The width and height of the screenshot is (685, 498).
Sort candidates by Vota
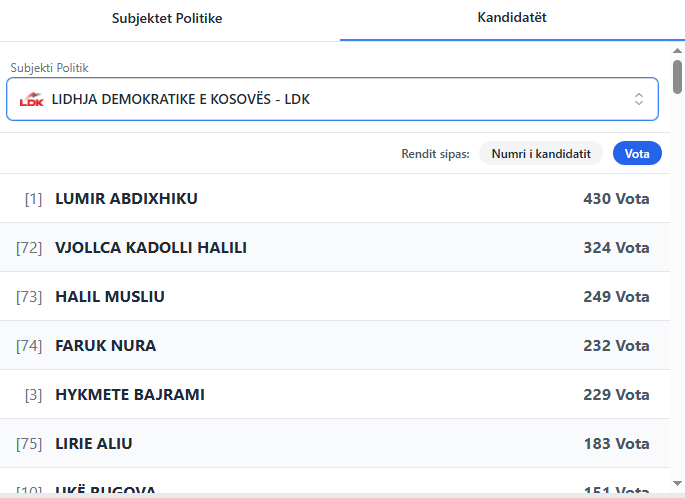pyautogui.click(x=637, y=154)
